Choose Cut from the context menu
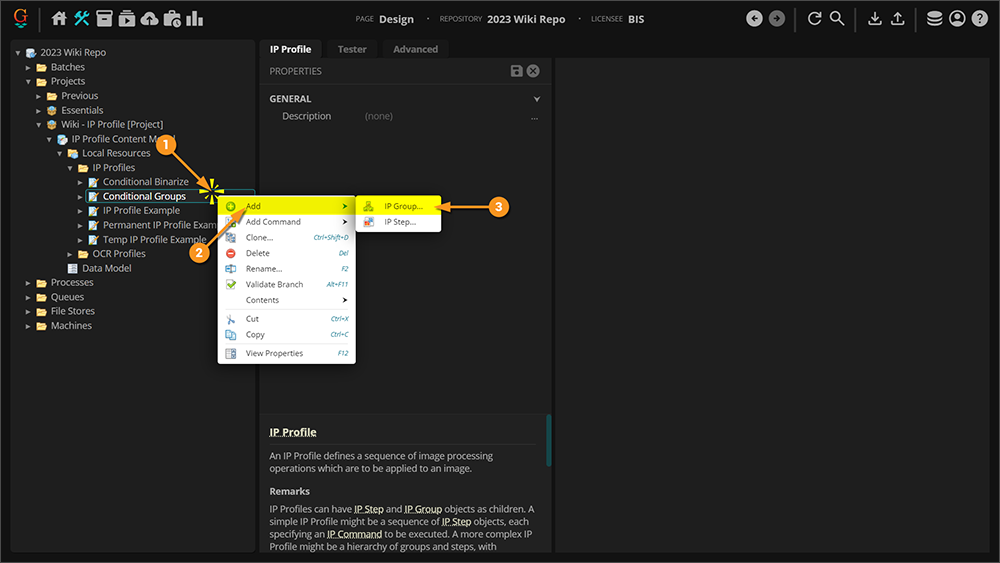 (x=286, y=319)
